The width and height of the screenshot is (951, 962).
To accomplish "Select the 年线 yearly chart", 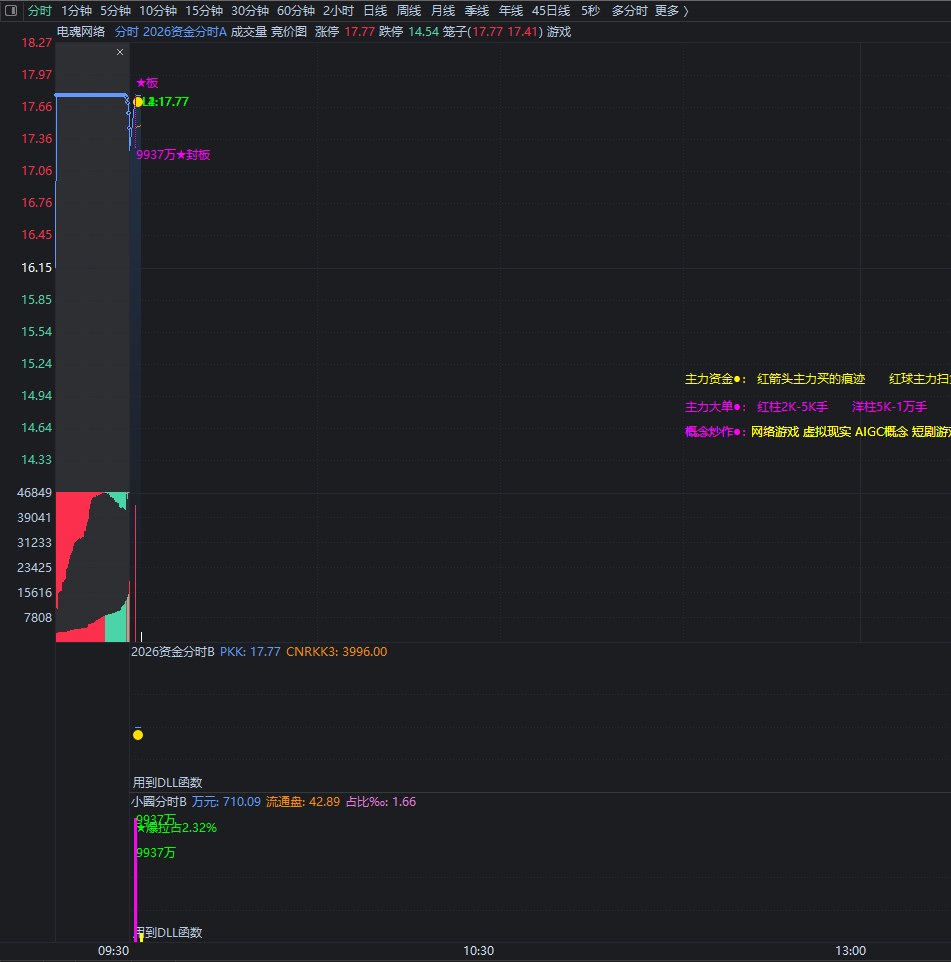I will (510, 11).
